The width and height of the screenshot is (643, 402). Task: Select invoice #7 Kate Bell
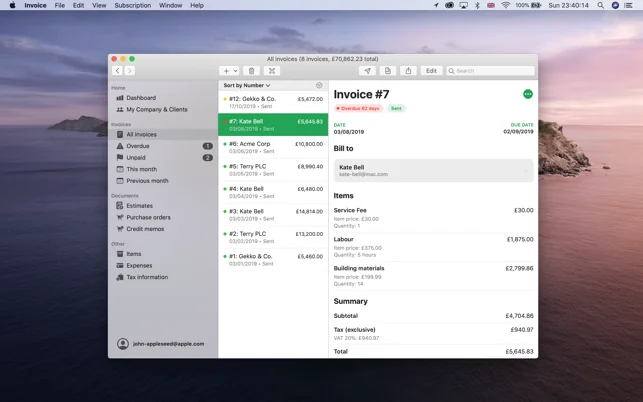pyautogui.click(x=273, y=125)
